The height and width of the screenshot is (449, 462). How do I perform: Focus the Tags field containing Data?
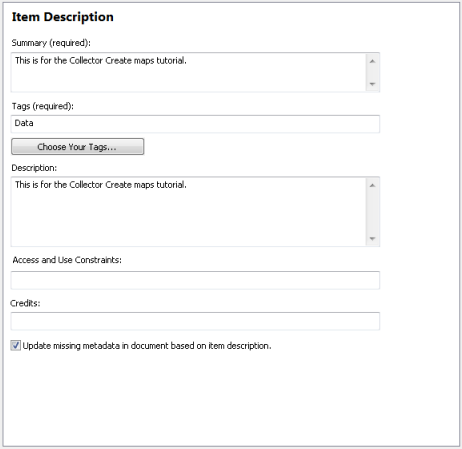[195, 124]
